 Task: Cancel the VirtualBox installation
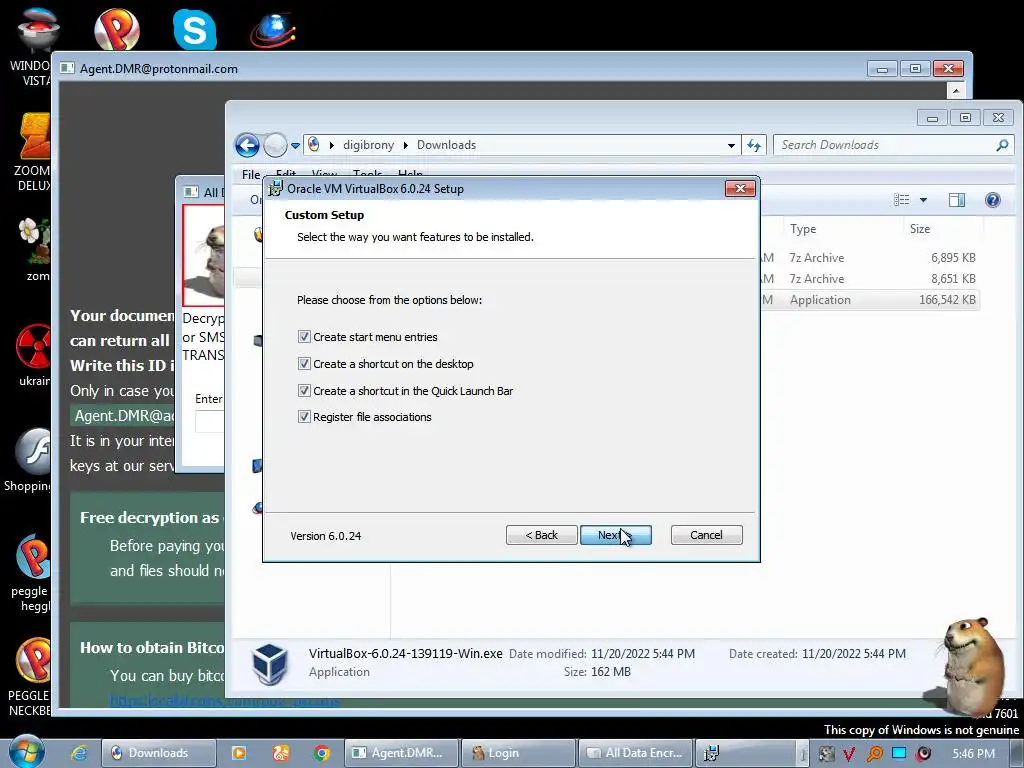[x=706, y=535]
